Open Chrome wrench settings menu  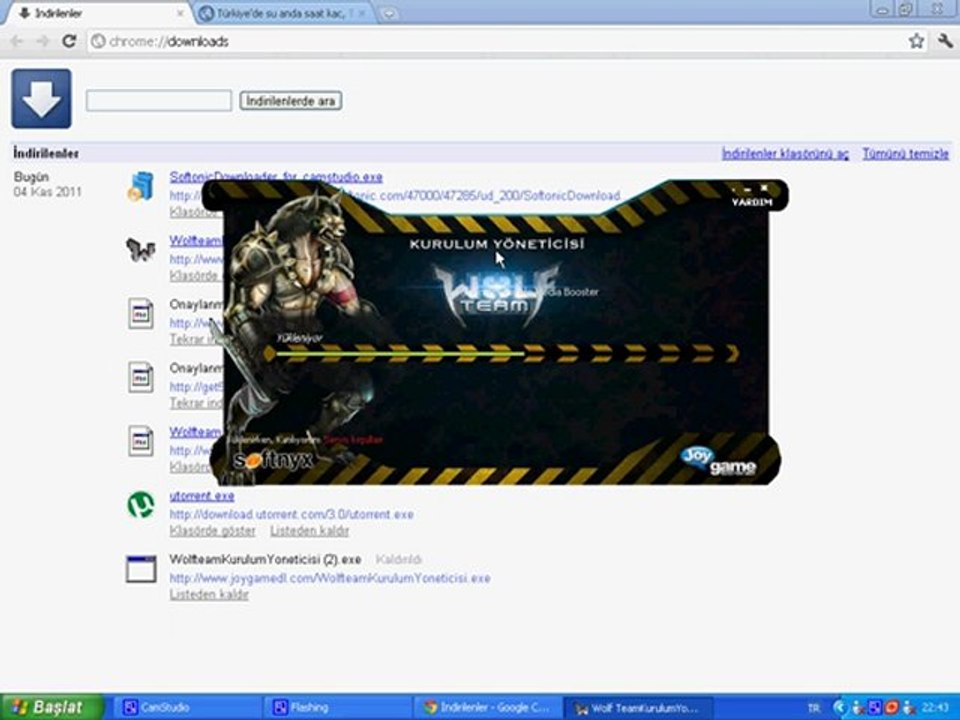(945, 41)
